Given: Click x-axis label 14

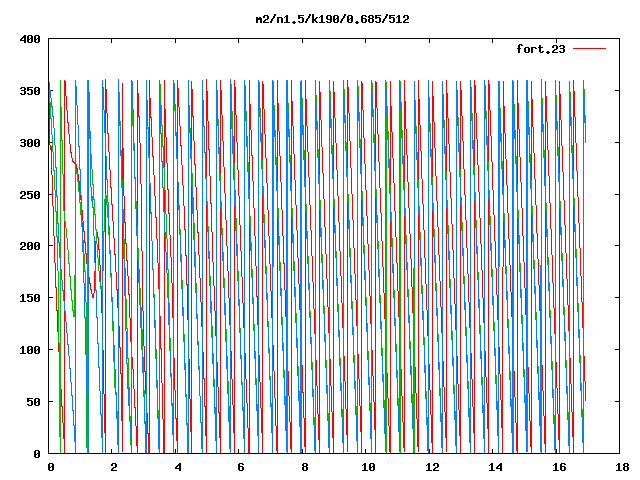Looking at the screenshot, I should 496,467.
